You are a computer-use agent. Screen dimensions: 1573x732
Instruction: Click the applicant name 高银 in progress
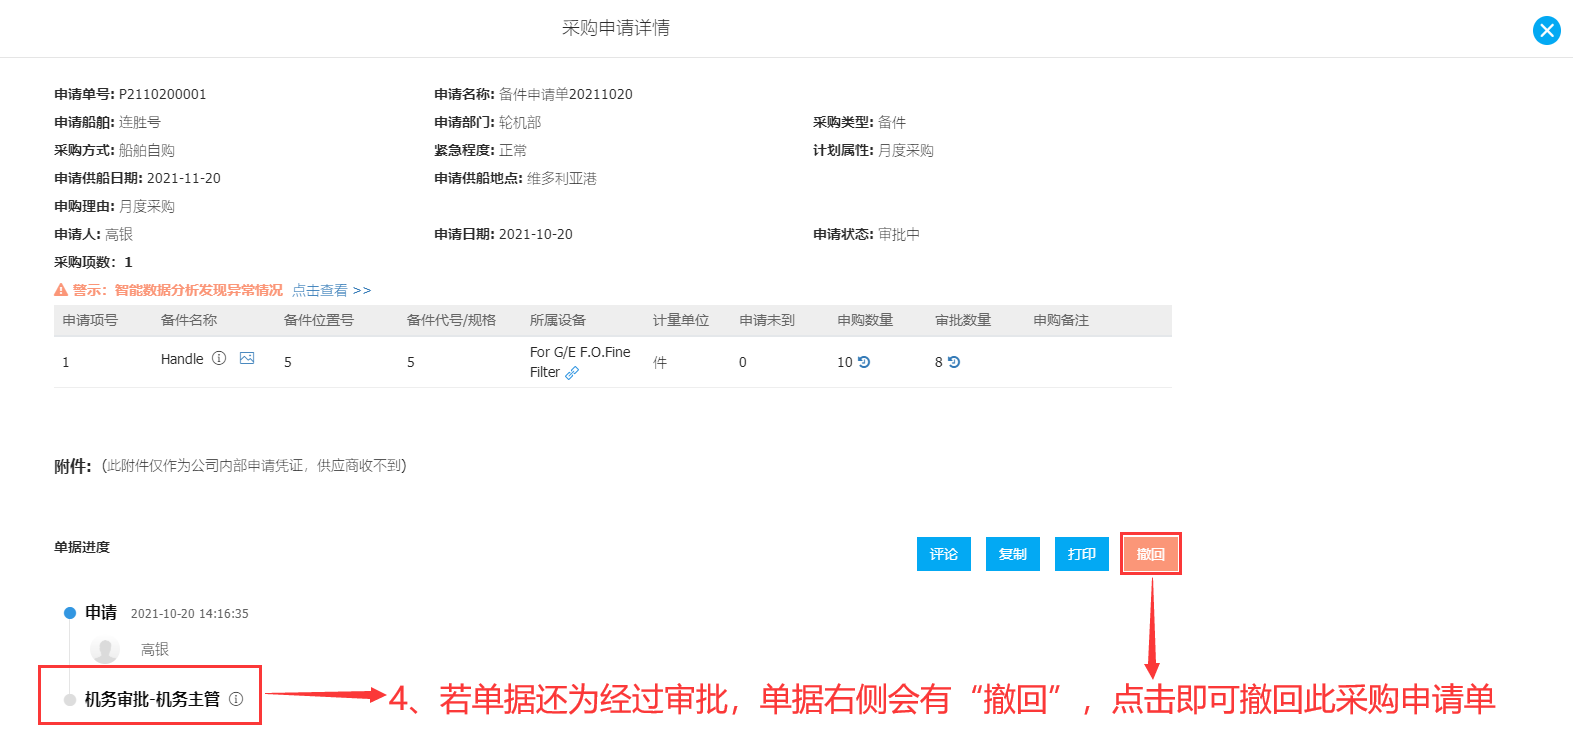pos(155,649)
